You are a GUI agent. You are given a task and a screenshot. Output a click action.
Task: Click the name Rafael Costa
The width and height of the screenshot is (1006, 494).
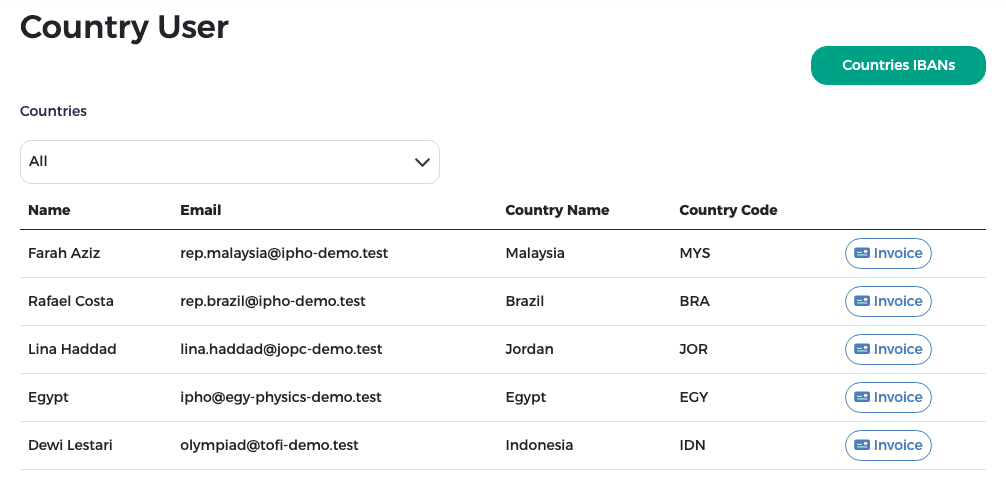click(x=71, y=302)
